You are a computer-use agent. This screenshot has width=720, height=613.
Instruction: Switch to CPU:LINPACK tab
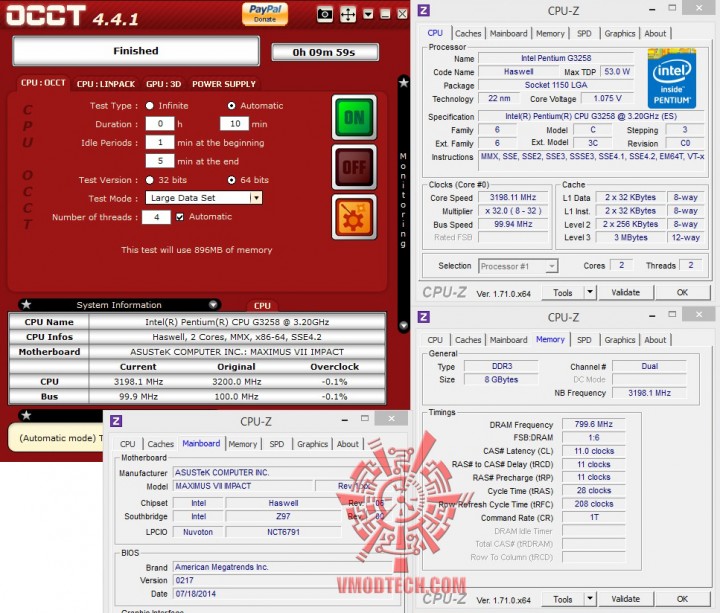pos(106,84)
